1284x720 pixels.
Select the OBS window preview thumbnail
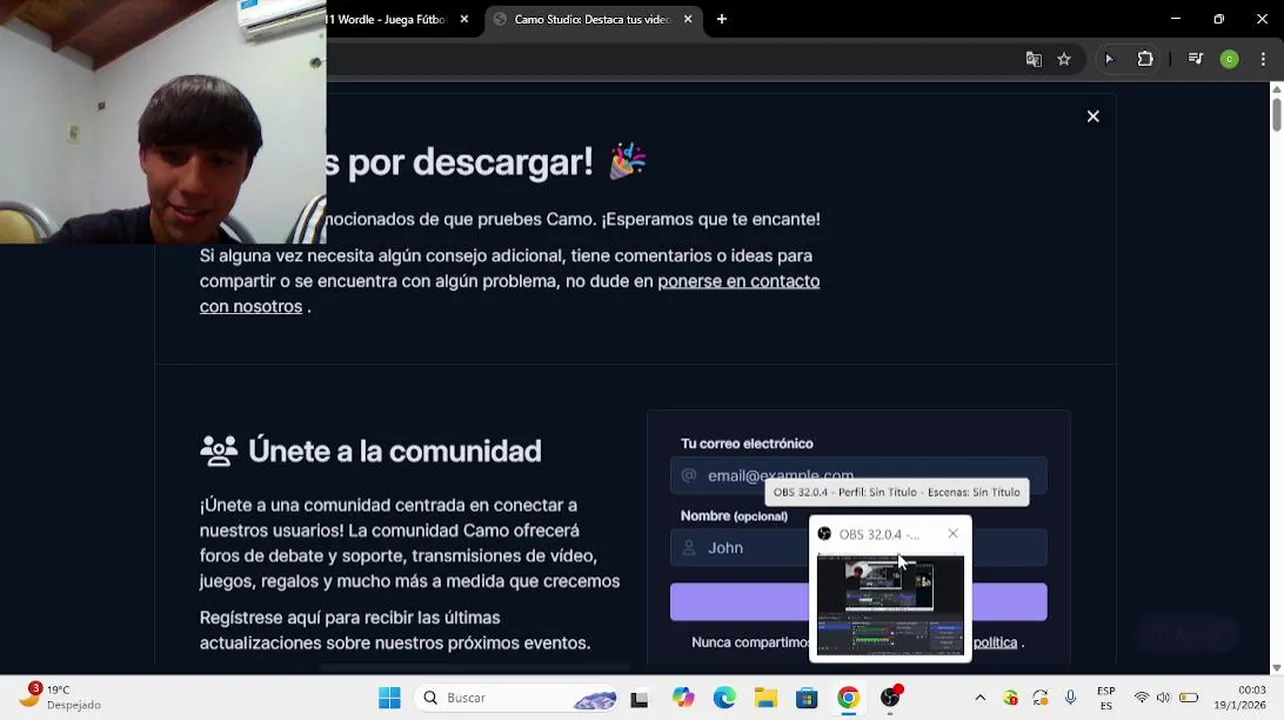coord(890,604)
